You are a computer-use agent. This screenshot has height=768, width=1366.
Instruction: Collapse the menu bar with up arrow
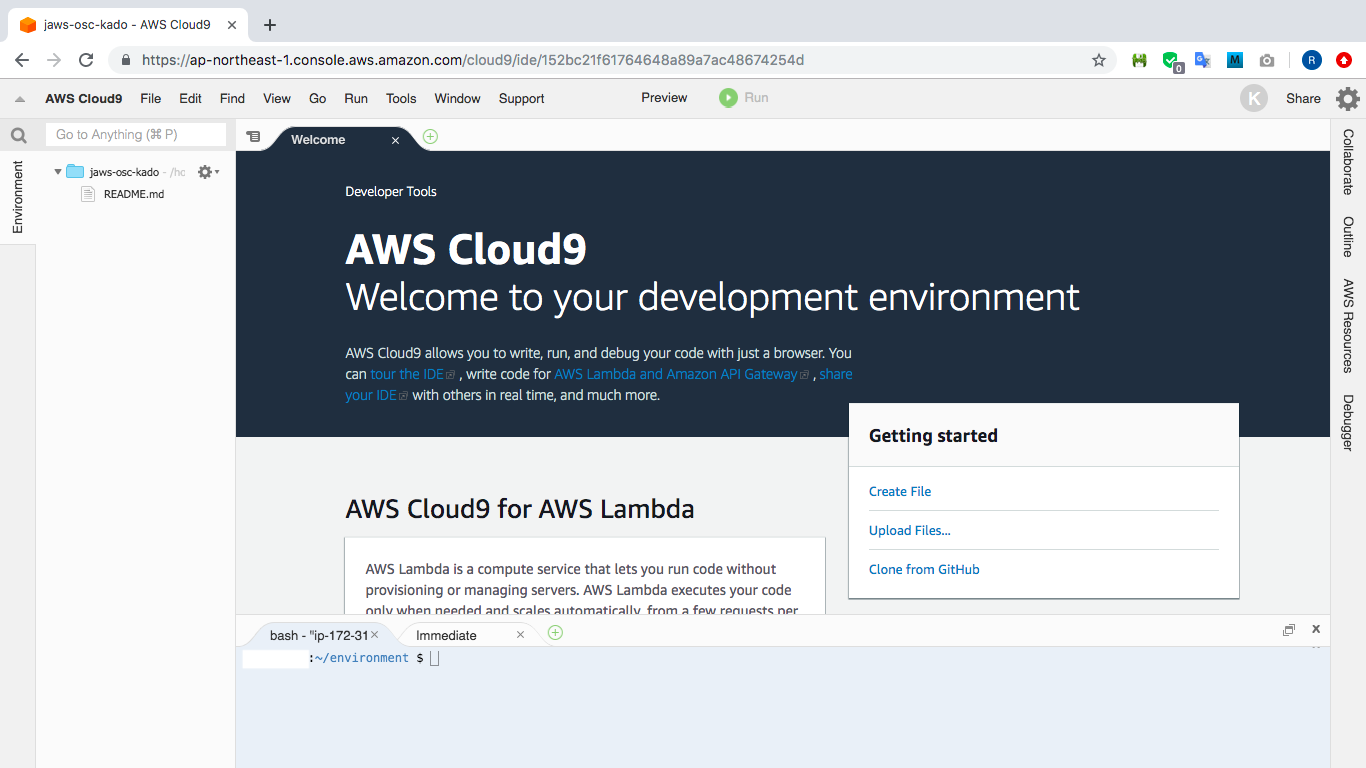click(20, 99)
